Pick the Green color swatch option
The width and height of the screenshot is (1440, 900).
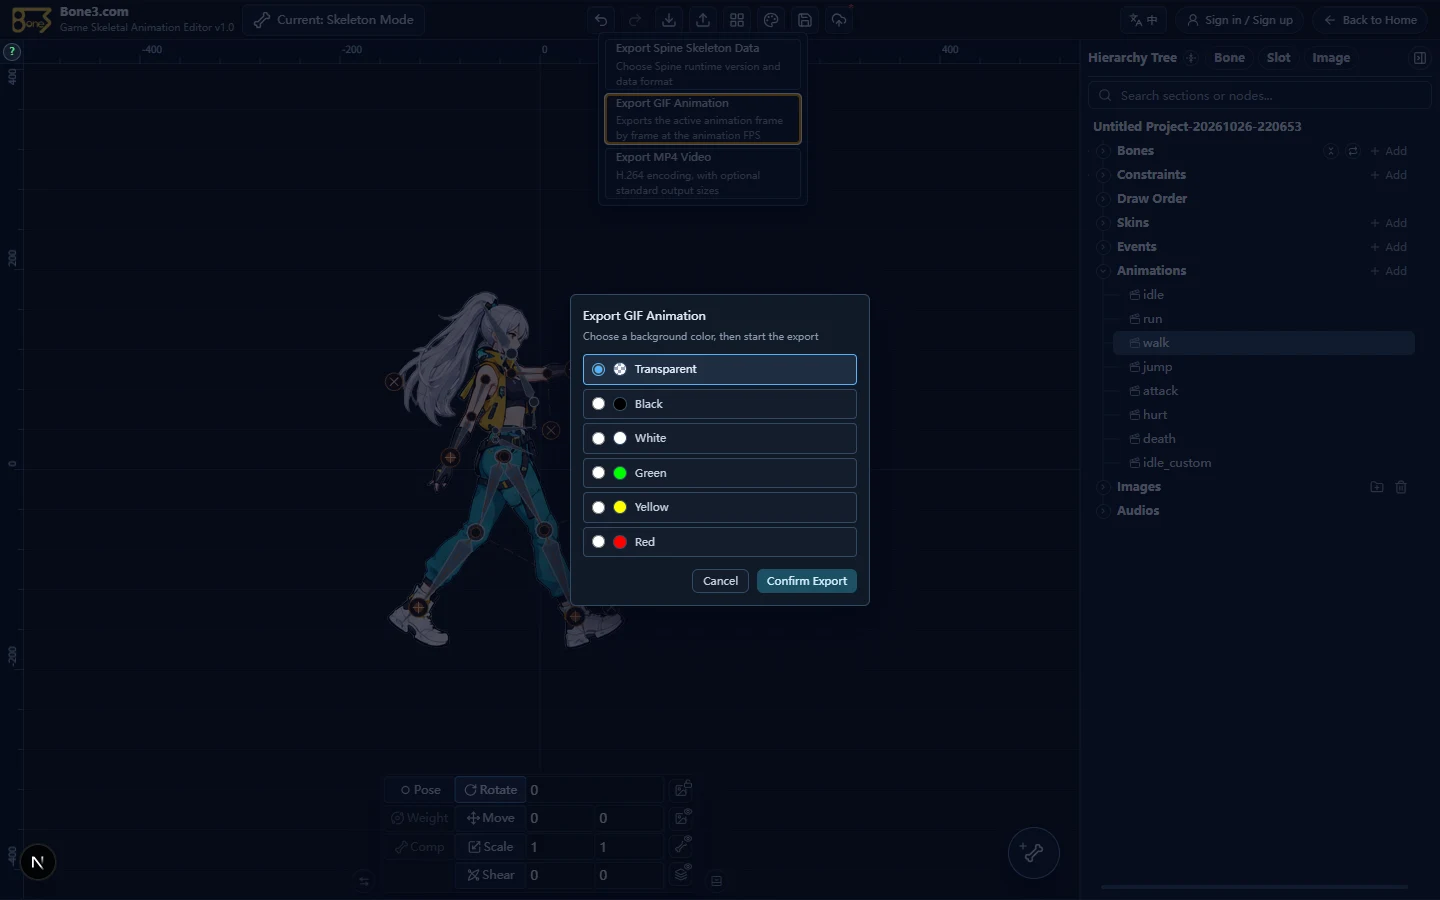[x=720, y=473]
